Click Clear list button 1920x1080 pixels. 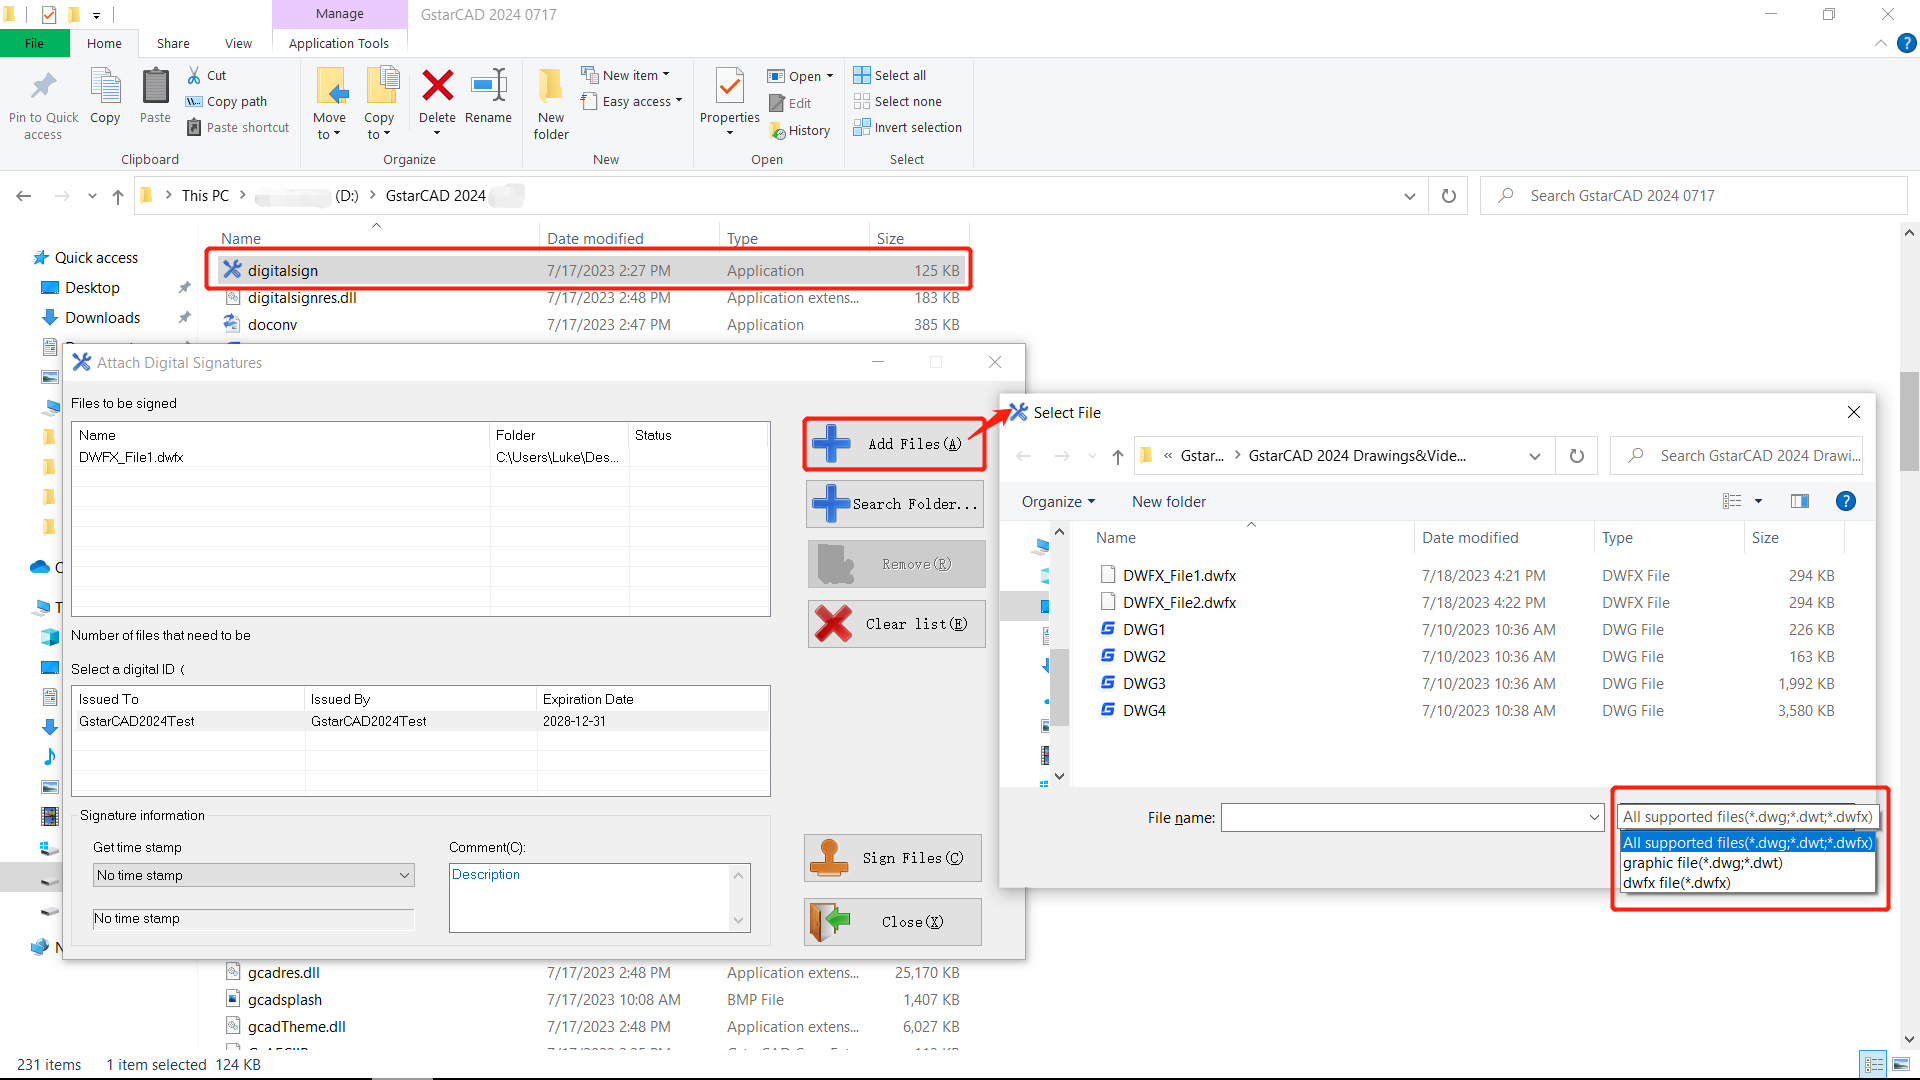(896, 624)
